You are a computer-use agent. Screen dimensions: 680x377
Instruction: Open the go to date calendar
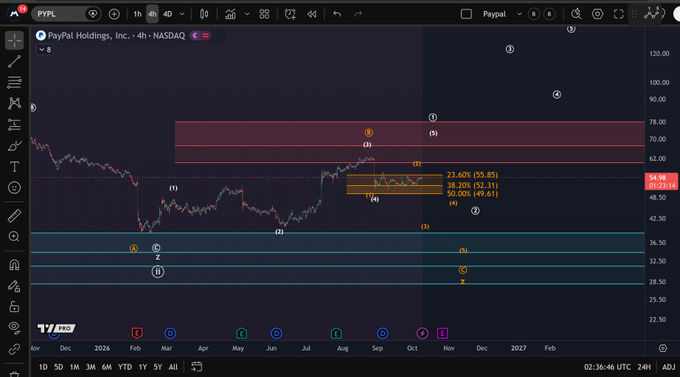196,367
